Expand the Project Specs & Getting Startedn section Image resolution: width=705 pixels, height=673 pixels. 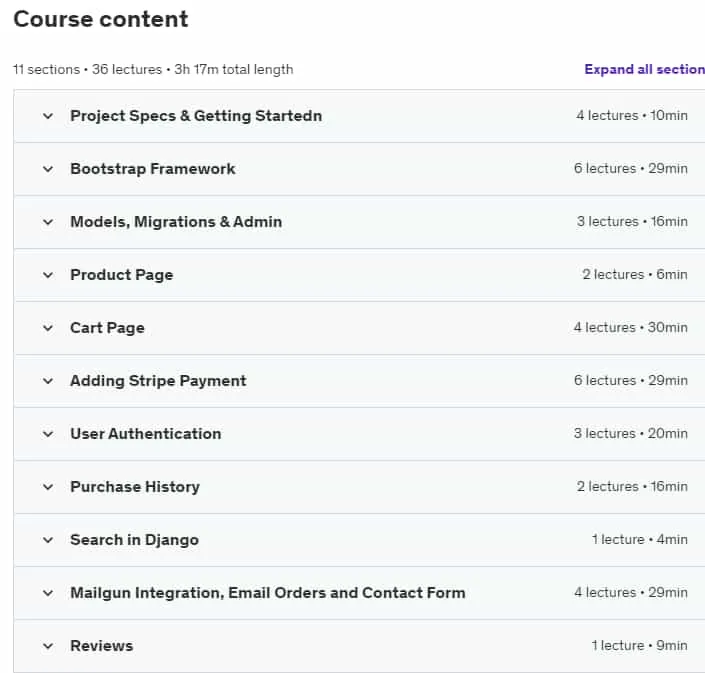[x=359, y=116]
